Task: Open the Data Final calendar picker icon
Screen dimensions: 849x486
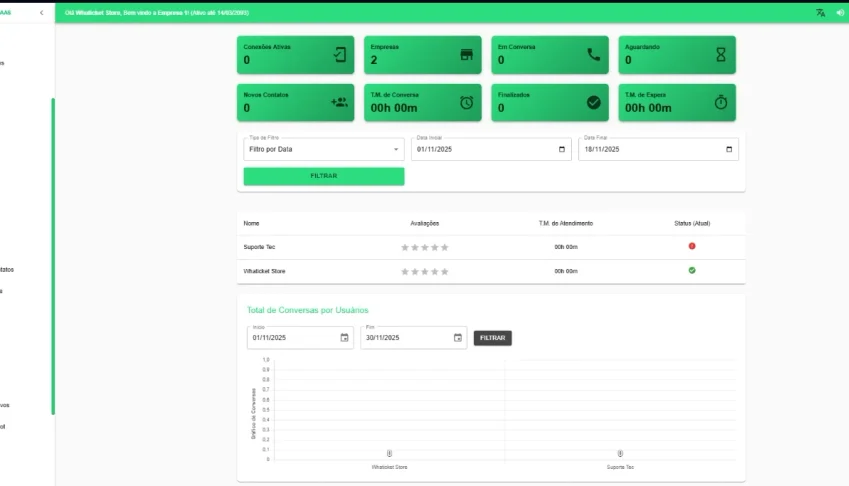Action: [729, 149]
